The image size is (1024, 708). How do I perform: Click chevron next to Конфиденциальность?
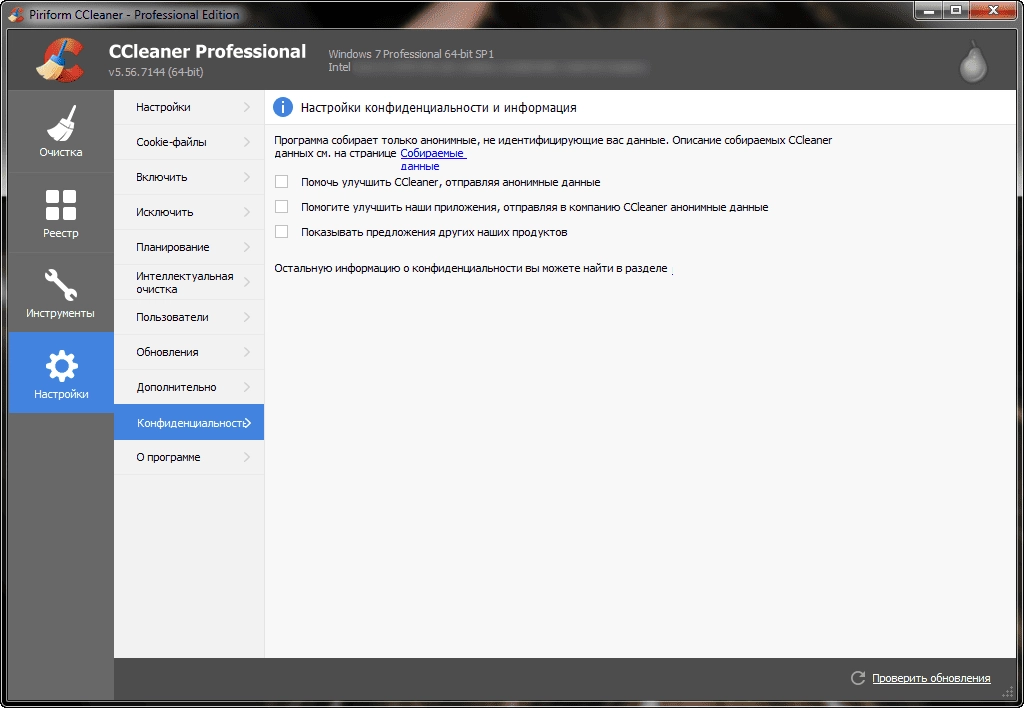click(248, 423)
